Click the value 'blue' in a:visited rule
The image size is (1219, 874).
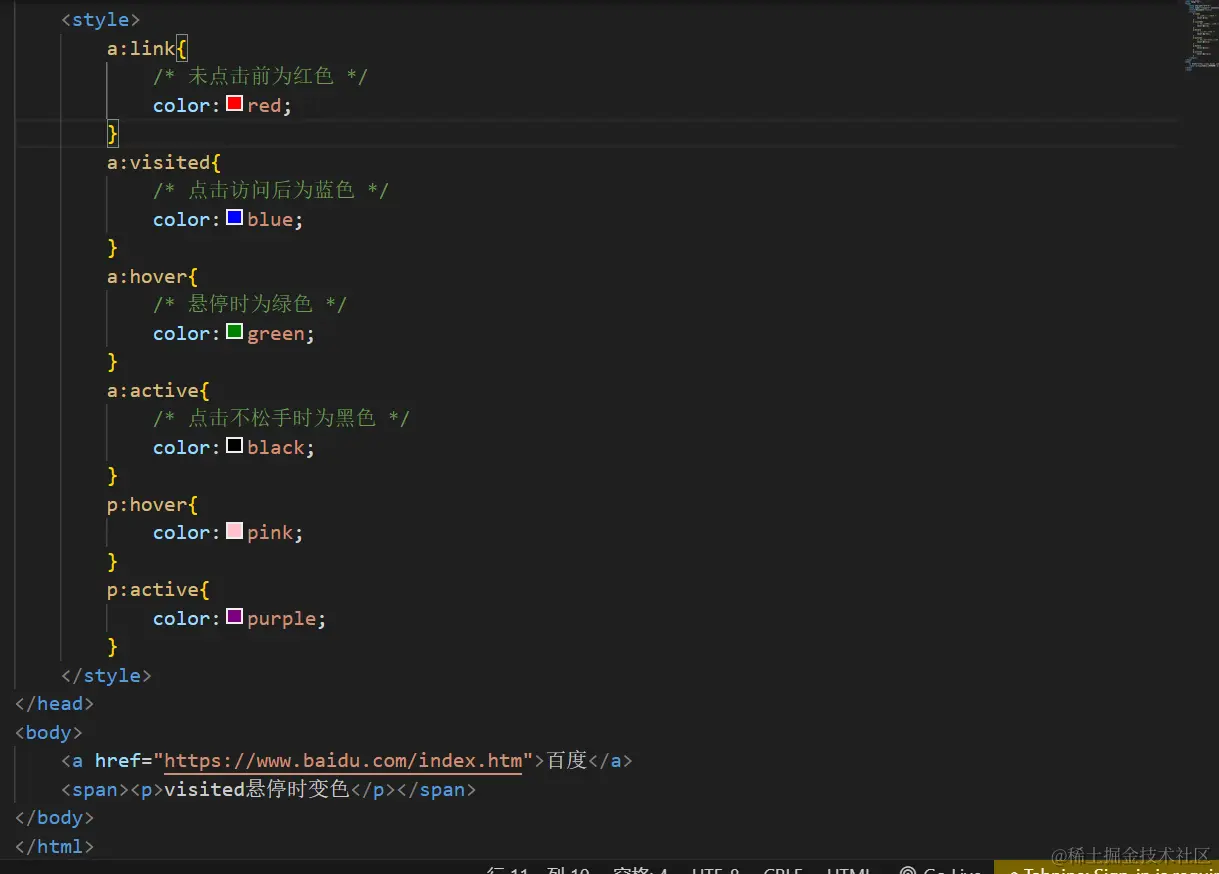click(x=270, y=219)
